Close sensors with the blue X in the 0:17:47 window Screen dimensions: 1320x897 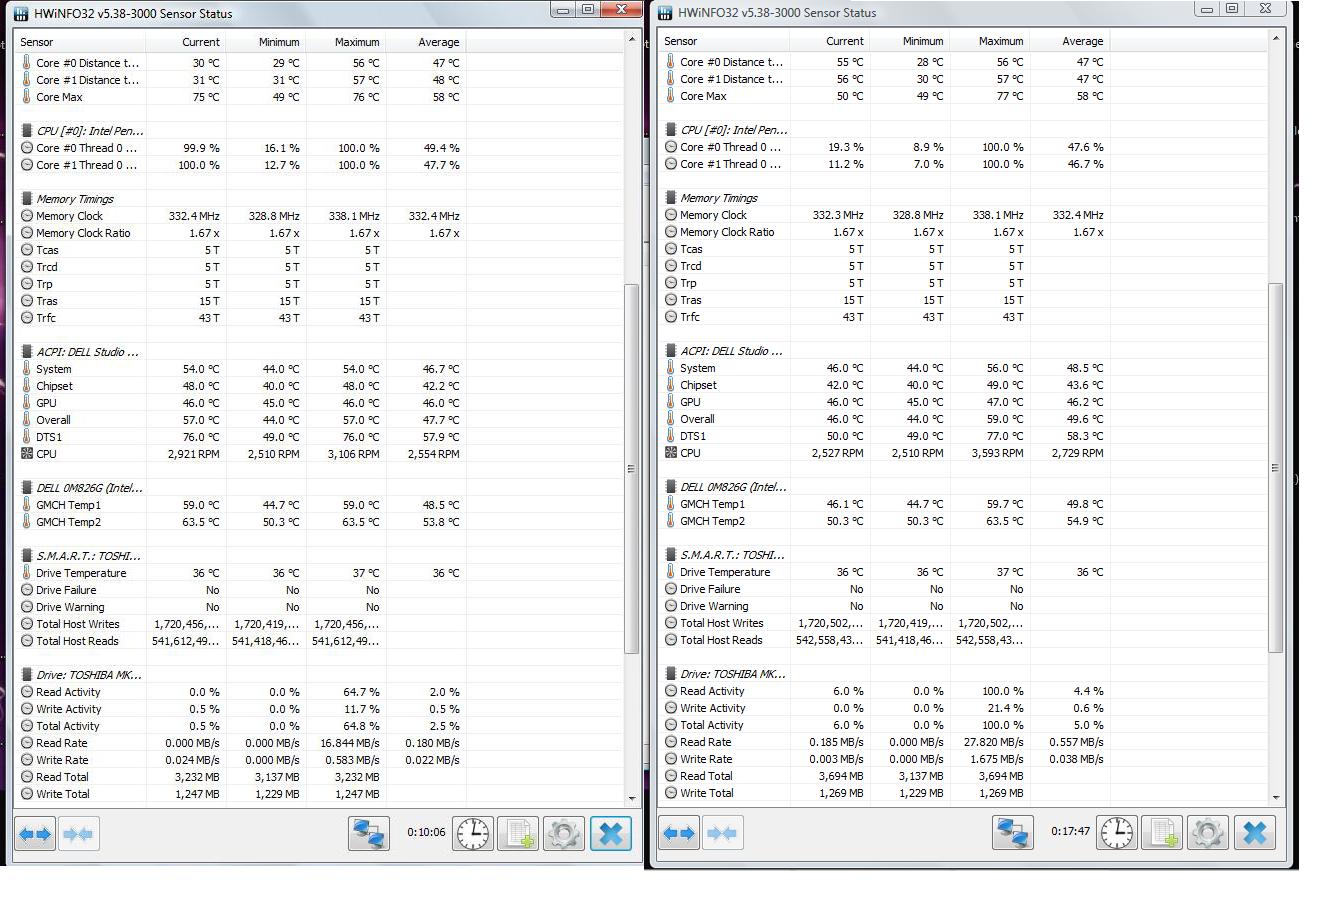tap(1254, 832)
